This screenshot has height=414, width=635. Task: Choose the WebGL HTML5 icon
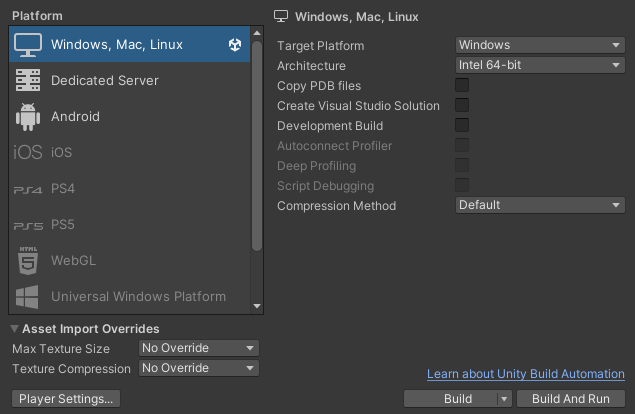(x=28, y=260)
